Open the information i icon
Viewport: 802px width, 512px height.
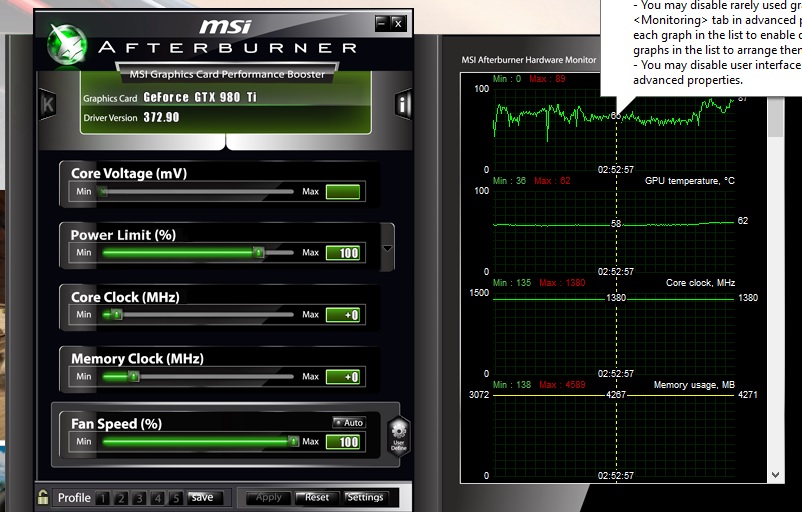click(403, 103)
